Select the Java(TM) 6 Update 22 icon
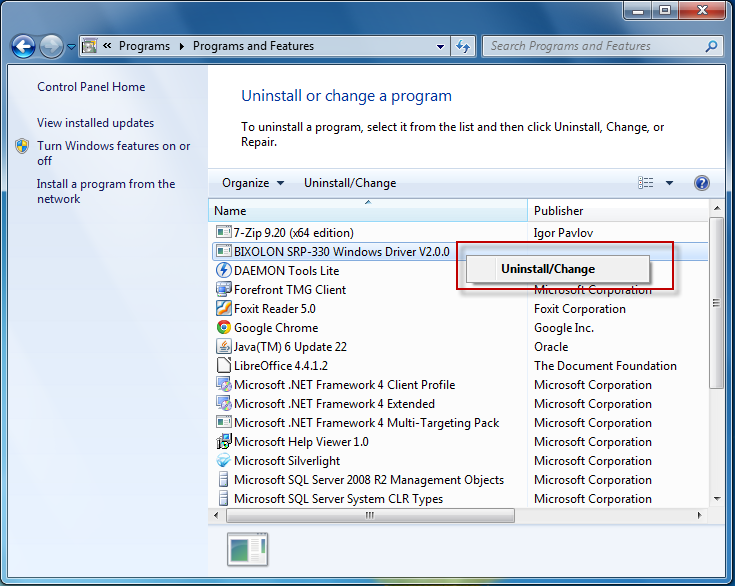735x586 pixels. (224, 347)
